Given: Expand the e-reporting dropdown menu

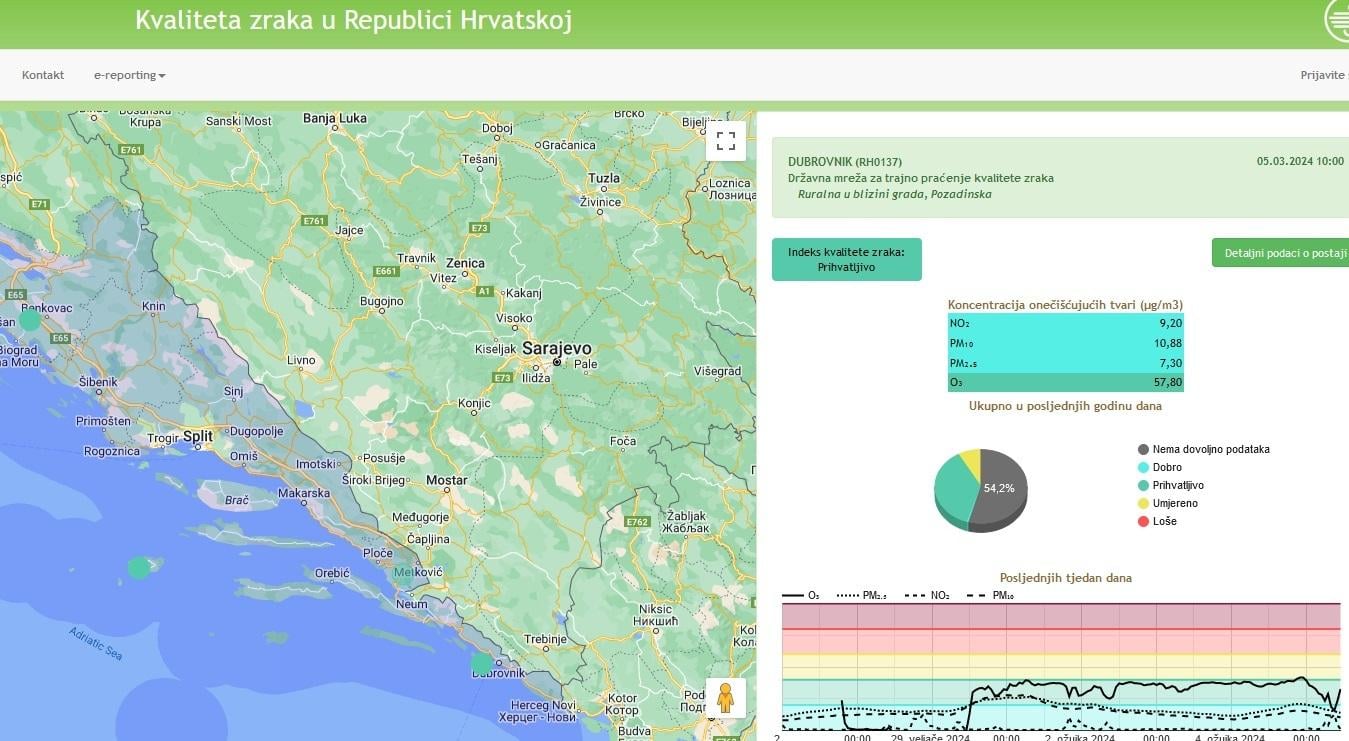Looking at the screenshot, I should [x=129, y=75].
